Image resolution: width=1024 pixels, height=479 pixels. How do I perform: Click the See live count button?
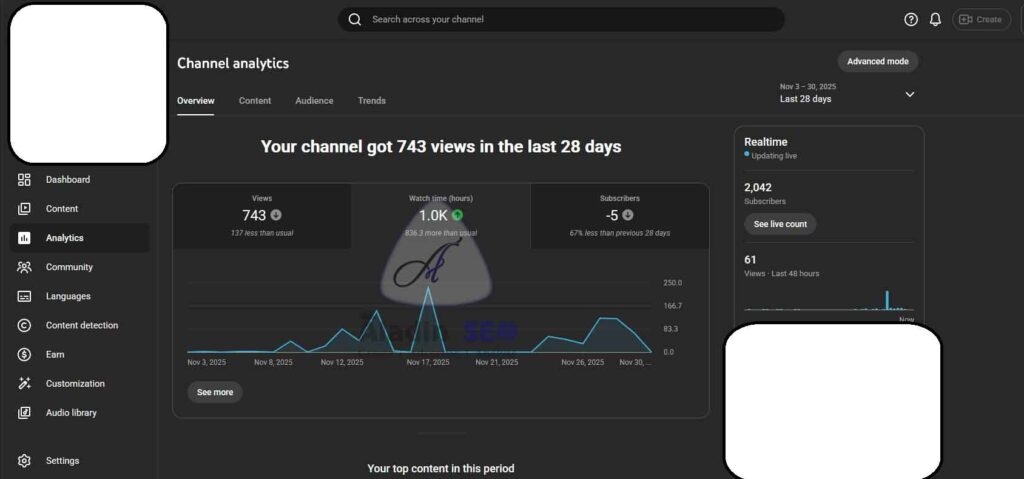pos(780,224)
